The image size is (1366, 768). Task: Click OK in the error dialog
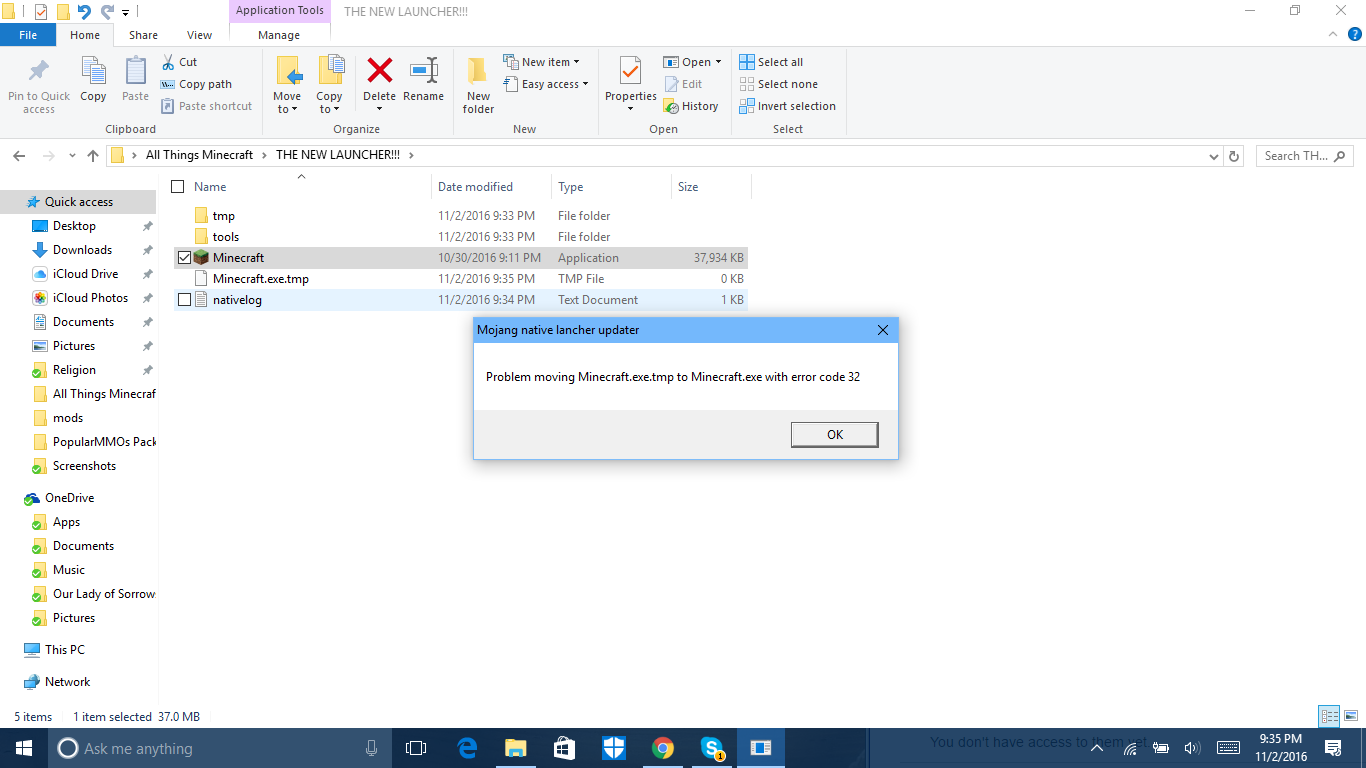coord(835,434)
